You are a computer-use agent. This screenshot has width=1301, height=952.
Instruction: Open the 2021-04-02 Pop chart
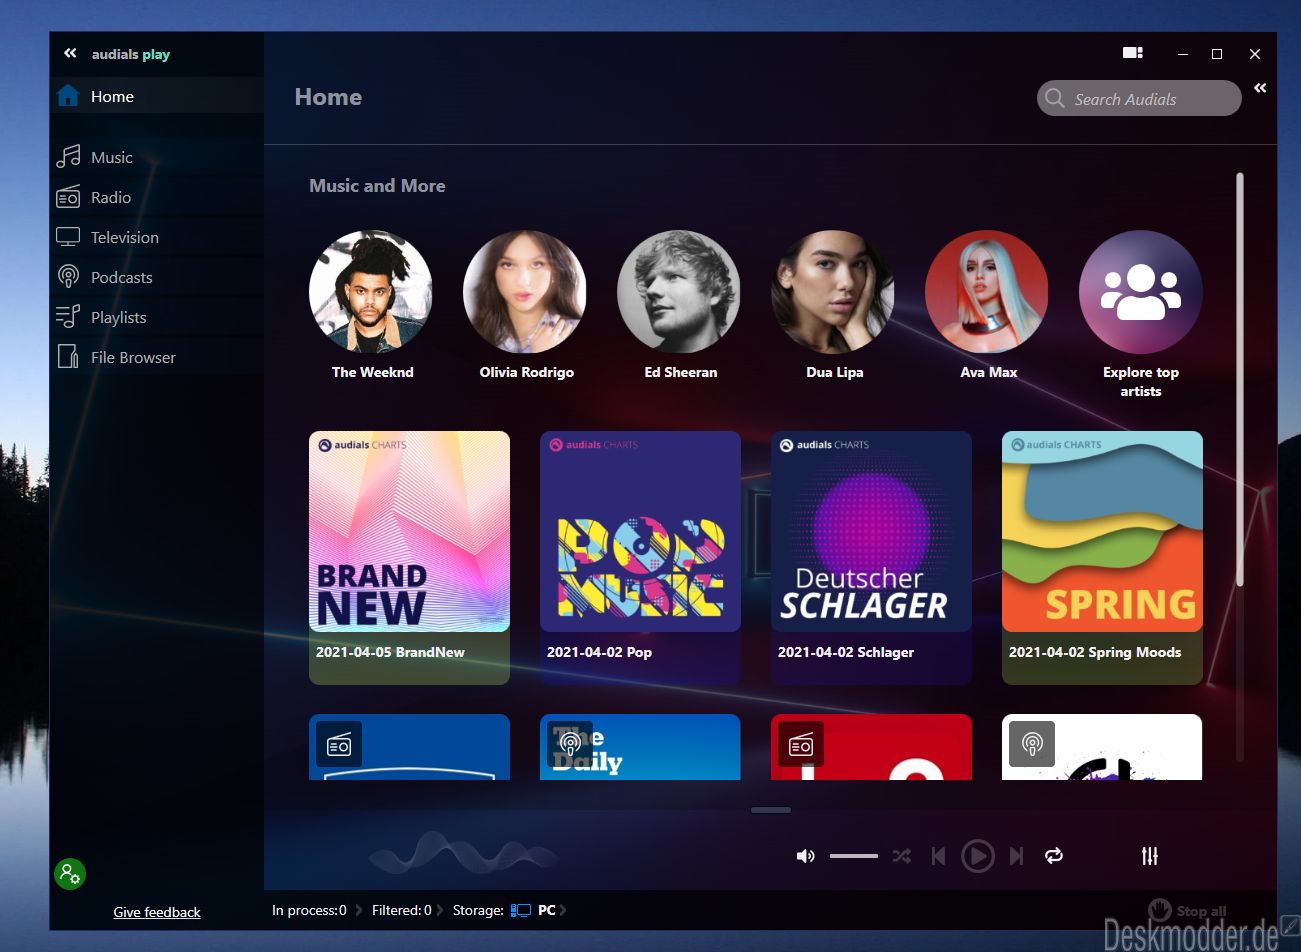[640, 557]
